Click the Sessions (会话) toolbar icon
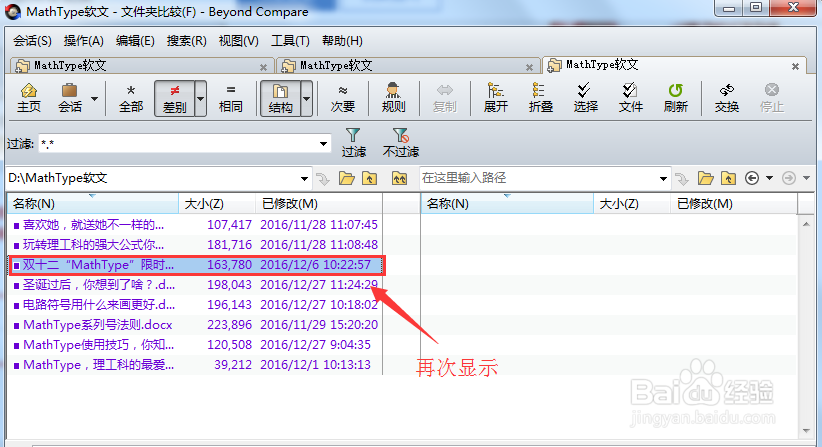 [x=70, y=98]
